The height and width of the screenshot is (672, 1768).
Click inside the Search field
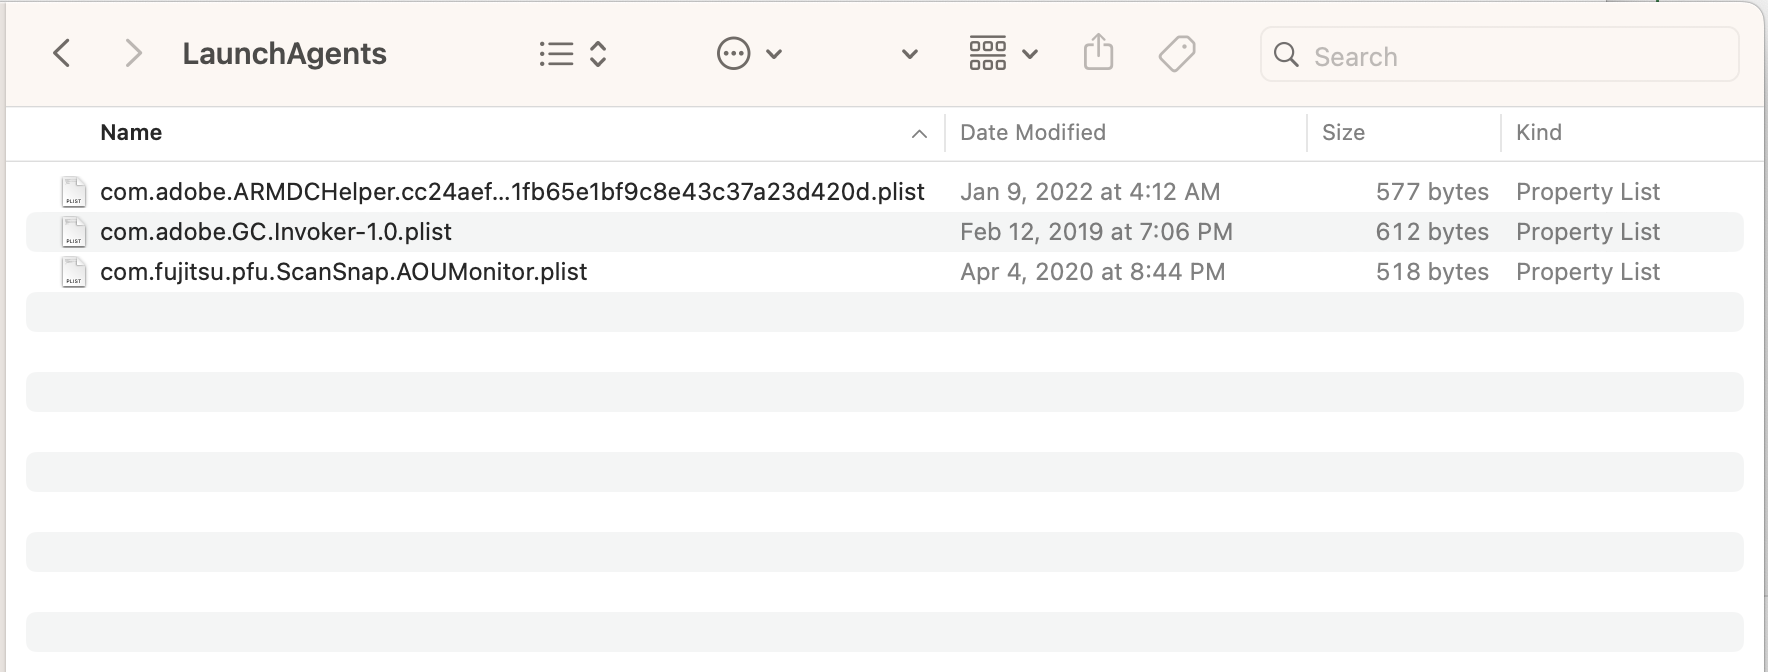coord(1510,56)
